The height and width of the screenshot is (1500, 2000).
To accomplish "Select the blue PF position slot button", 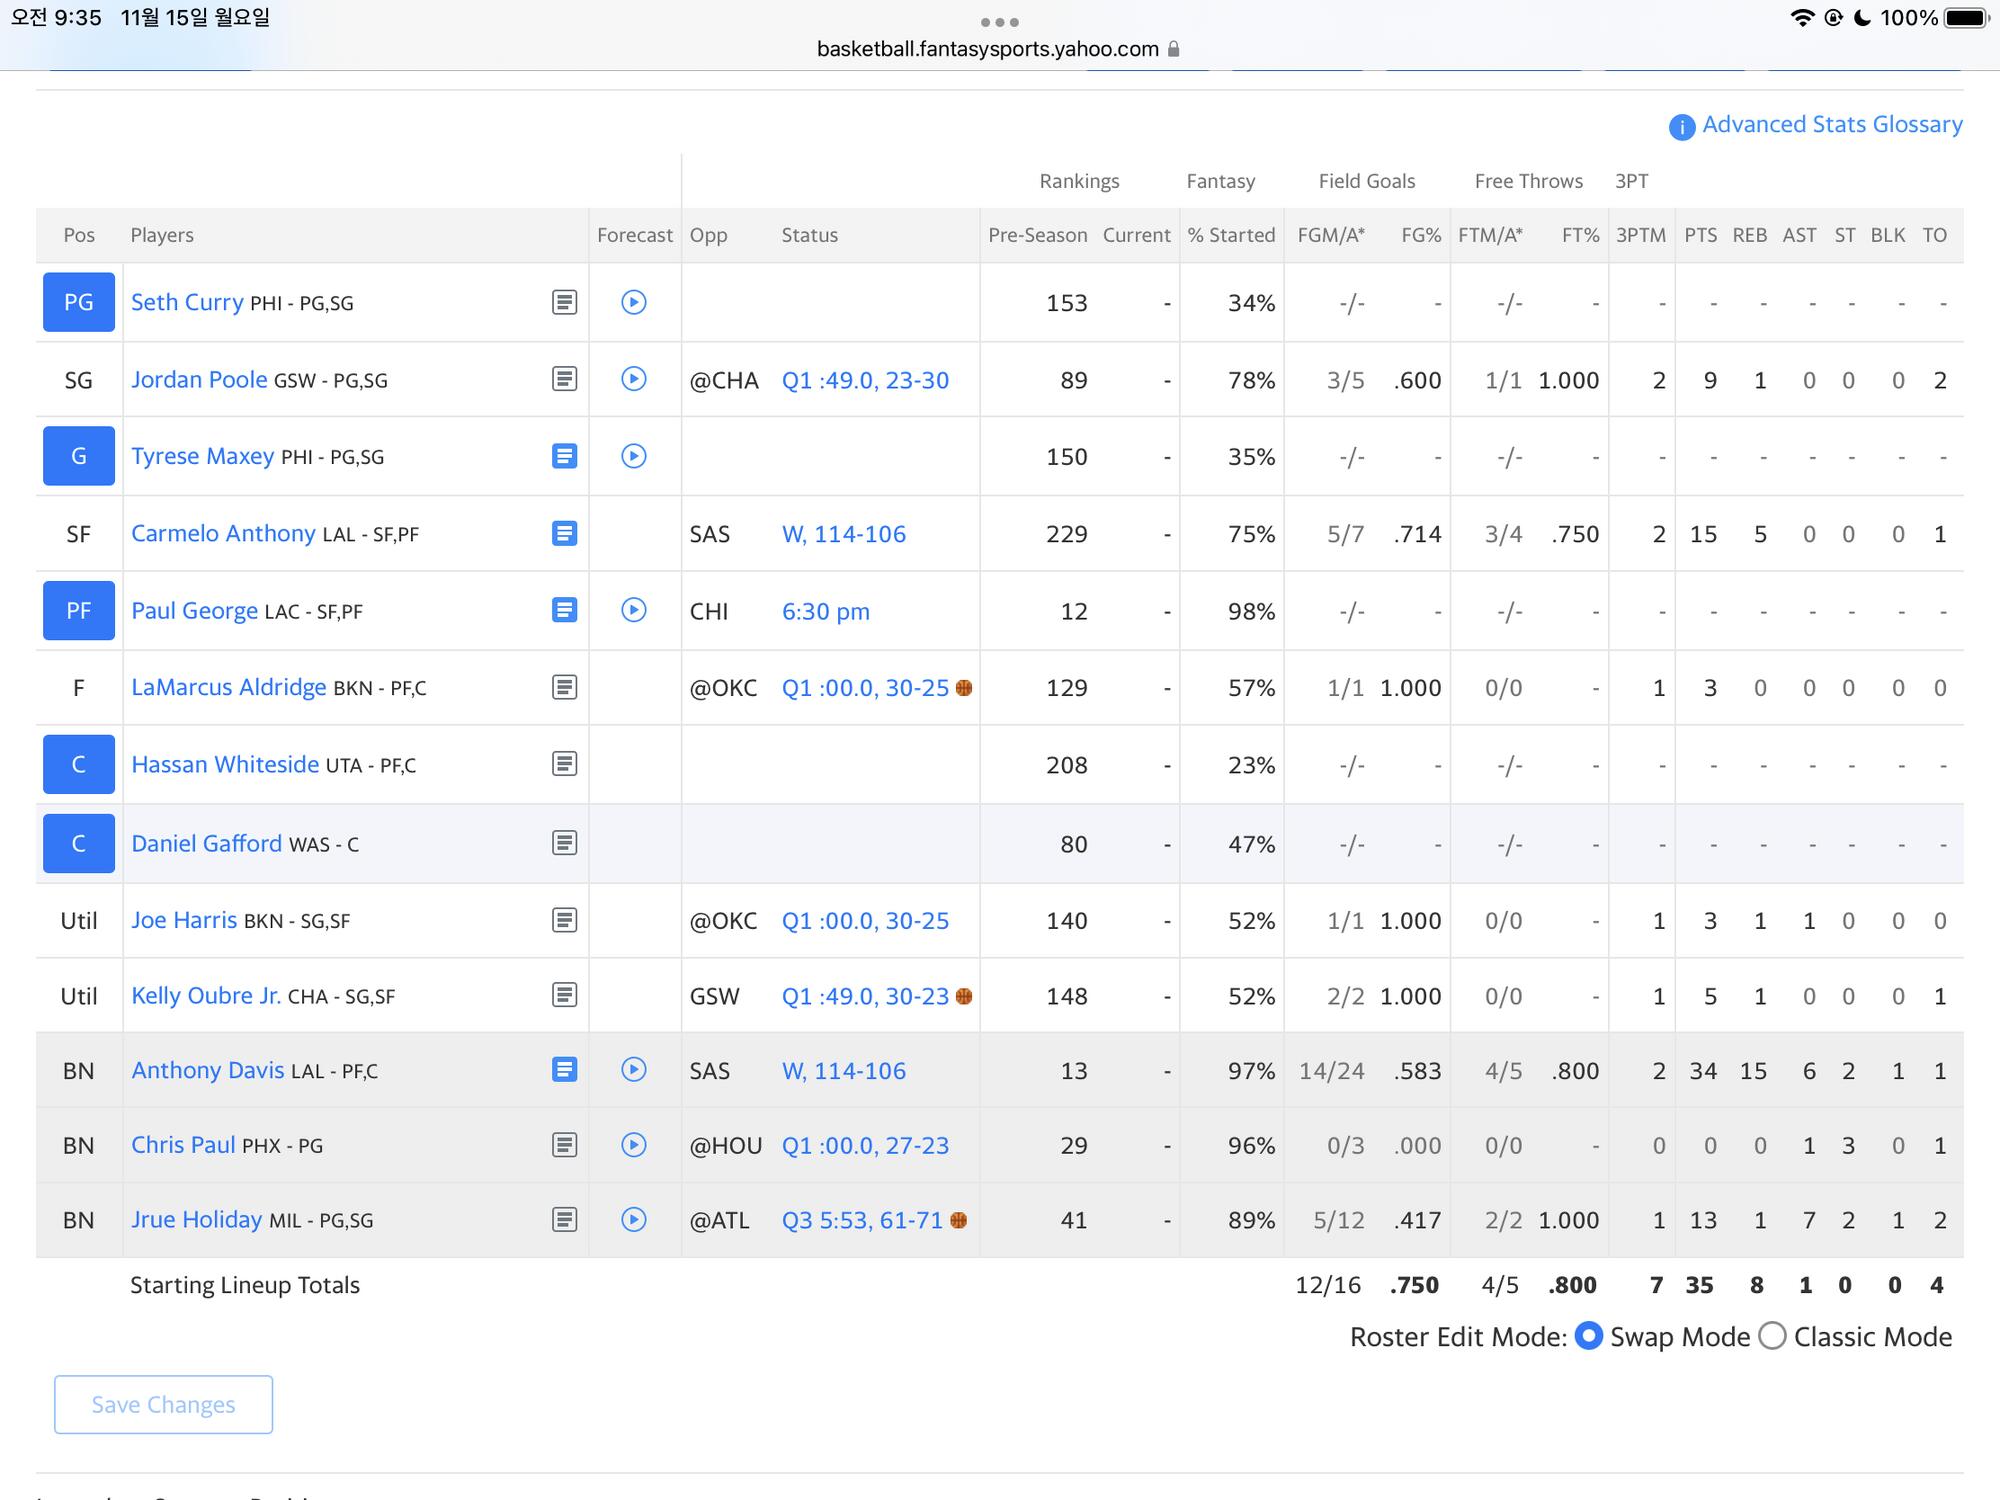I will (x=79, y=610).
